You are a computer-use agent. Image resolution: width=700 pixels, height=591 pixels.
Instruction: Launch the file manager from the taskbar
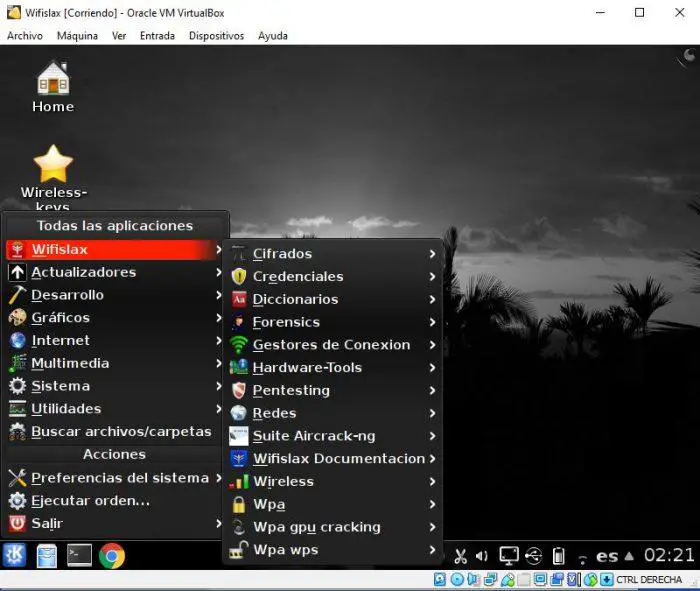pos(47,556)
